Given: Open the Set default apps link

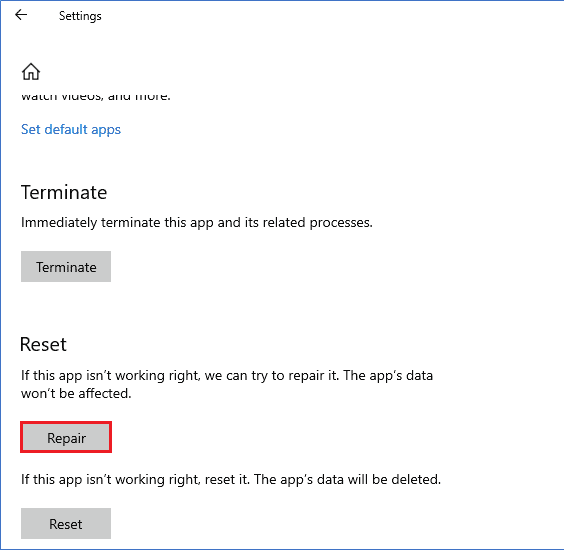Looking at the screenshot, I should [x=71, y=129].
